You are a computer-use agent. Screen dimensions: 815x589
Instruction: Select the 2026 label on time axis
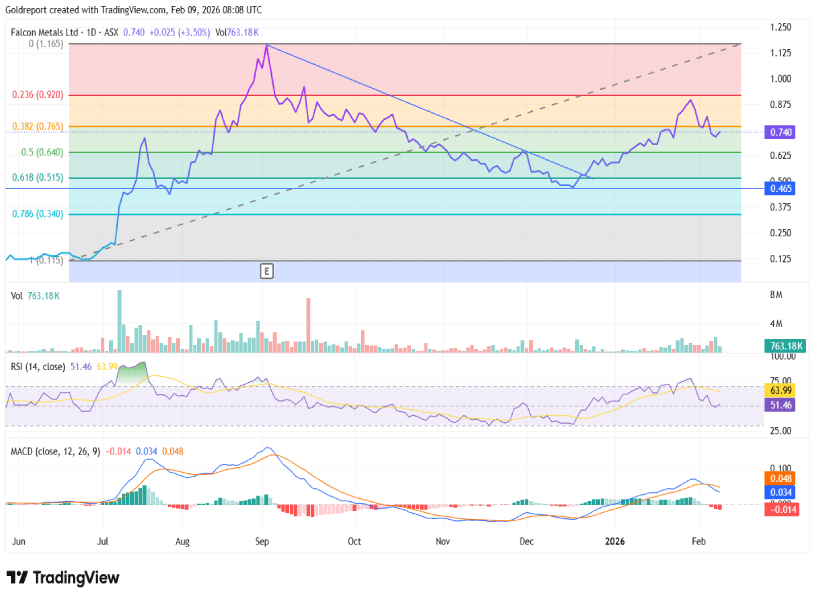click(x=616, y=540)
